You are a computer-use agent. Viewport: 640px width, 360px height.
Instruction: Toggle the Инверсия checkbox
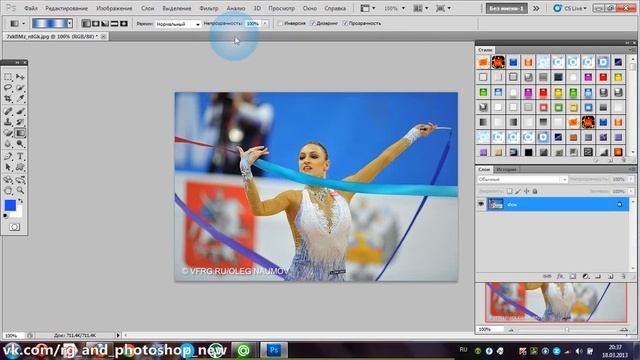pos(280,24)
